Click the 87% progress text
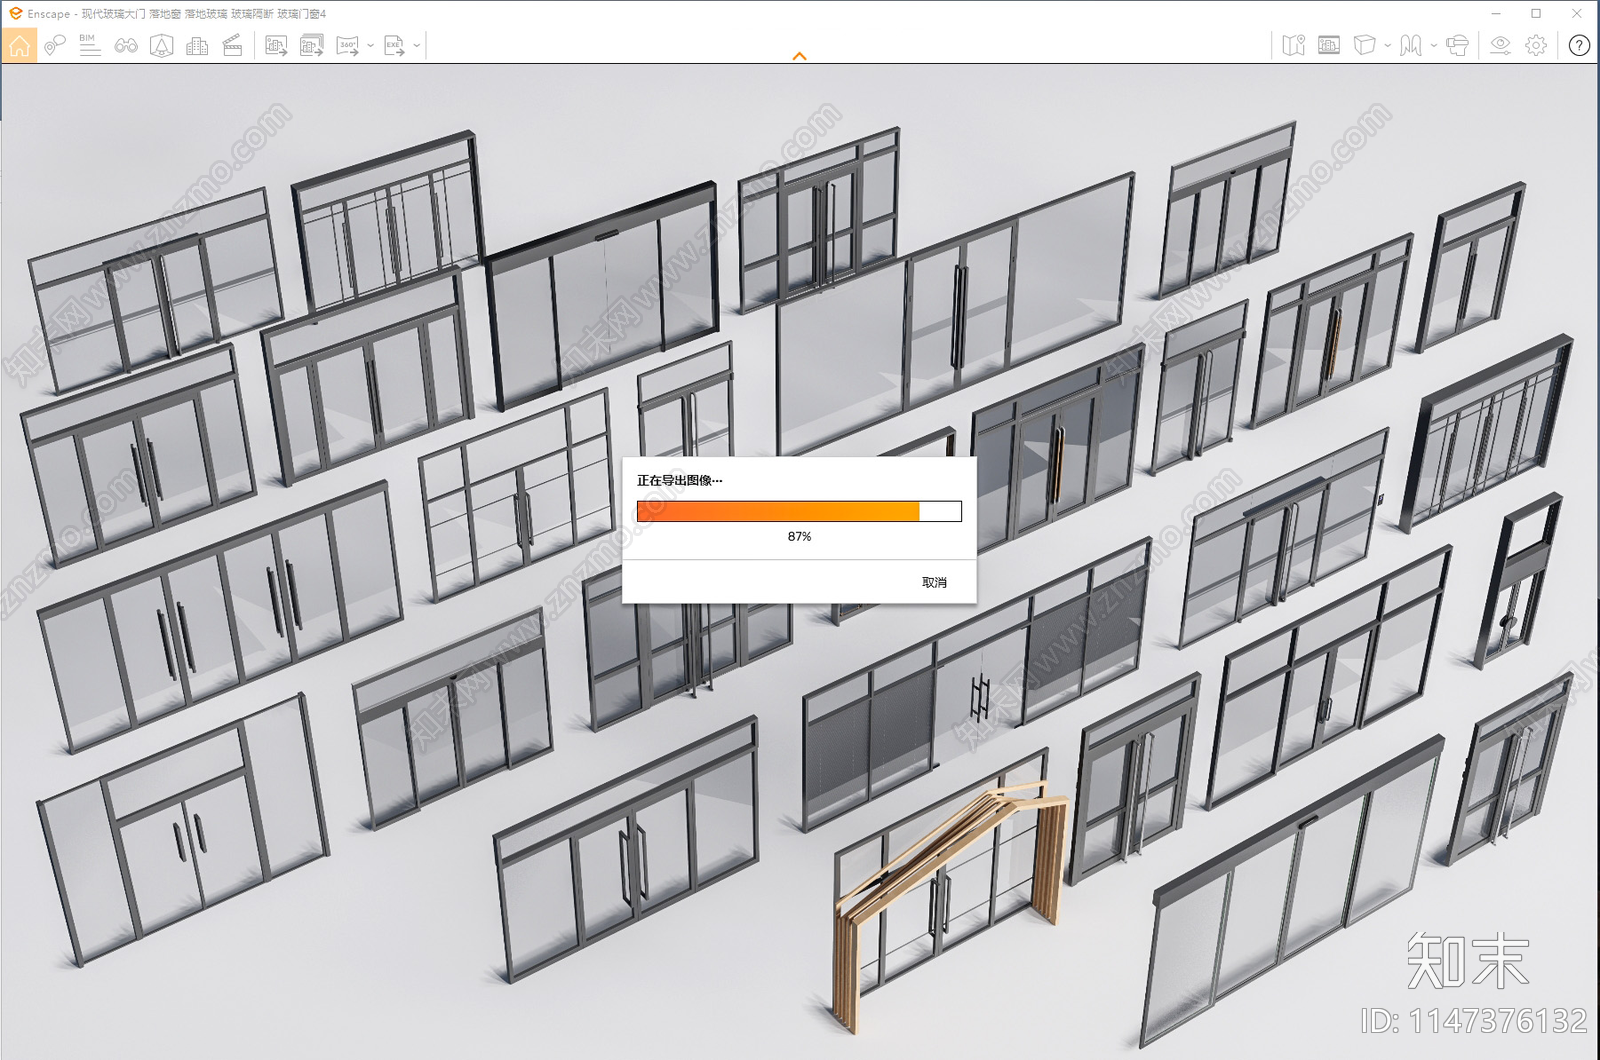 point(799,537)
